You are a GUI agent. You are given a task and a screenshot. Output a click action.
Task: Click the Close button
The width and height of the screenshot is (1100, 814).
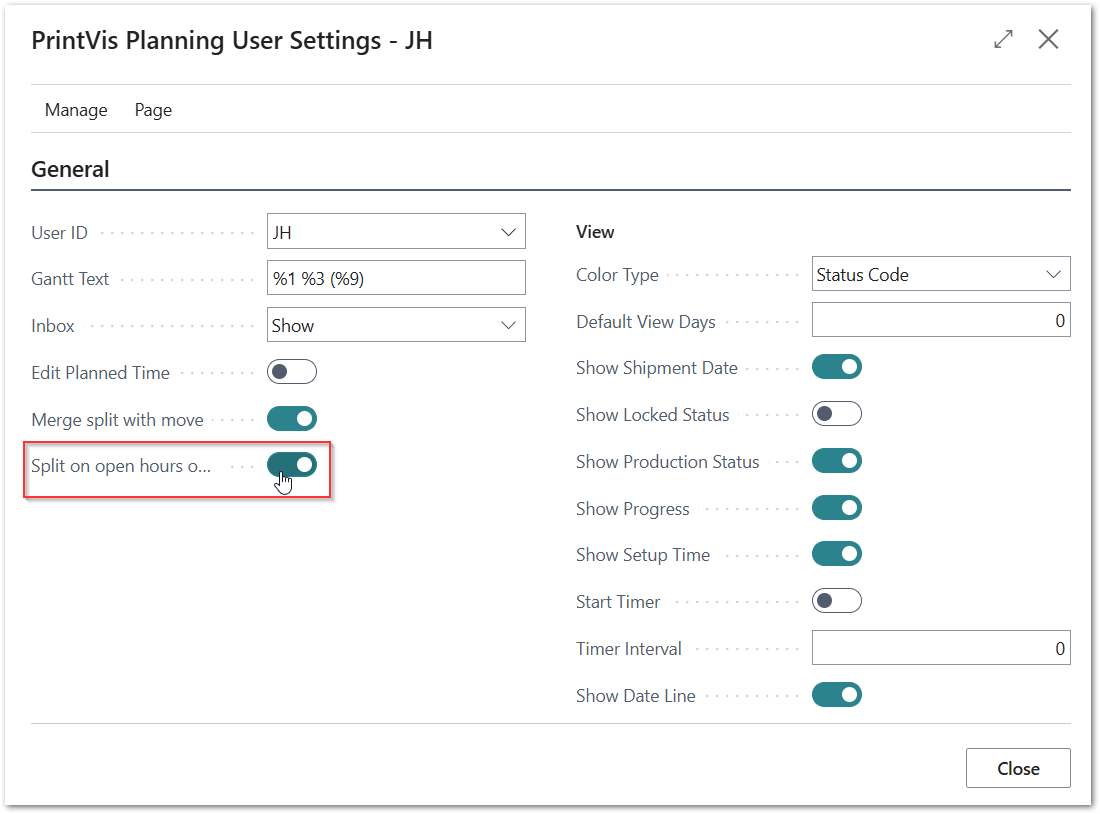(1017, 768)
